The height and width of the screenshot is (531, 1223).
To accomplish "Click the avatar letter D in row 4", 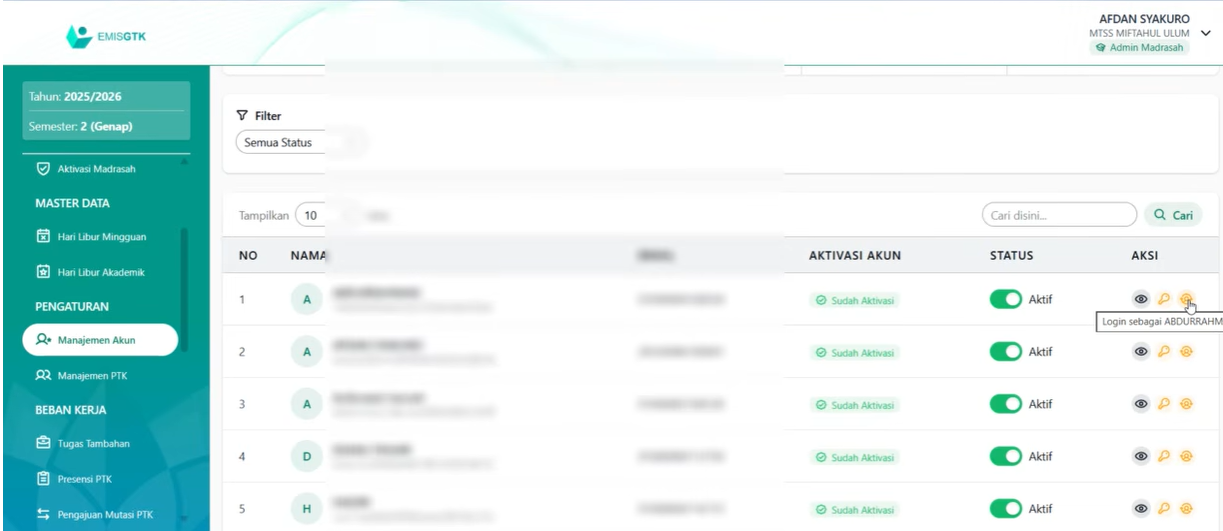I will 307,457.
